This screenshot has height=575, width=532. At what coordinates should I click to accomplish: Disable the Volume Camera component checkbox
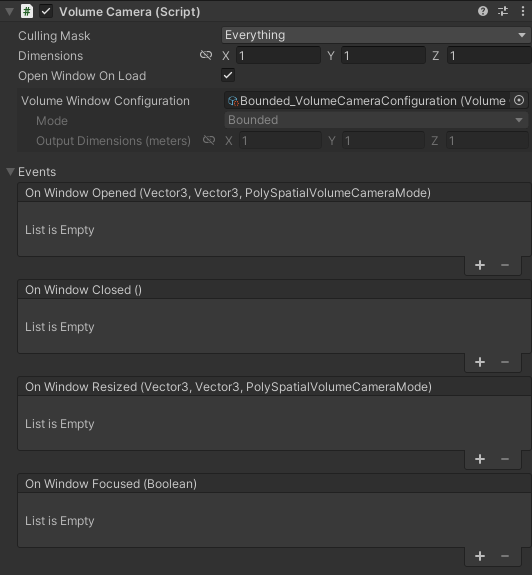pyautogui.click(x=46, y=11)
